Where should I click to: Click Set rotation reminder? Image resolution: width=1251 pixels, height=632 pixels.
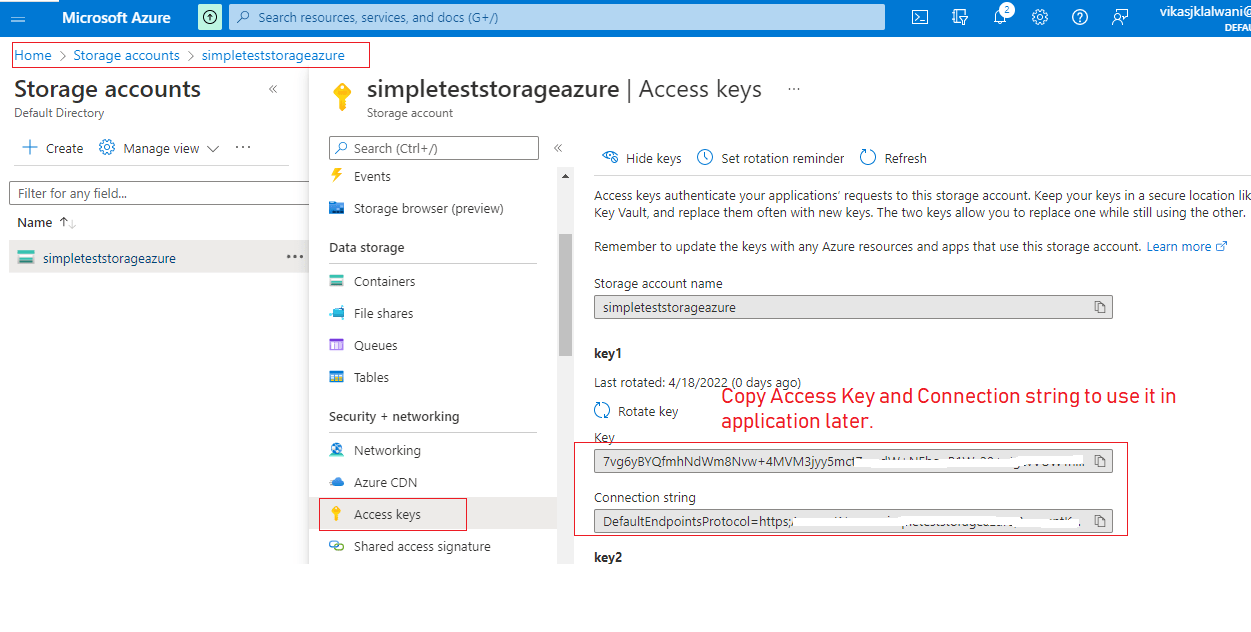[771, 158]
